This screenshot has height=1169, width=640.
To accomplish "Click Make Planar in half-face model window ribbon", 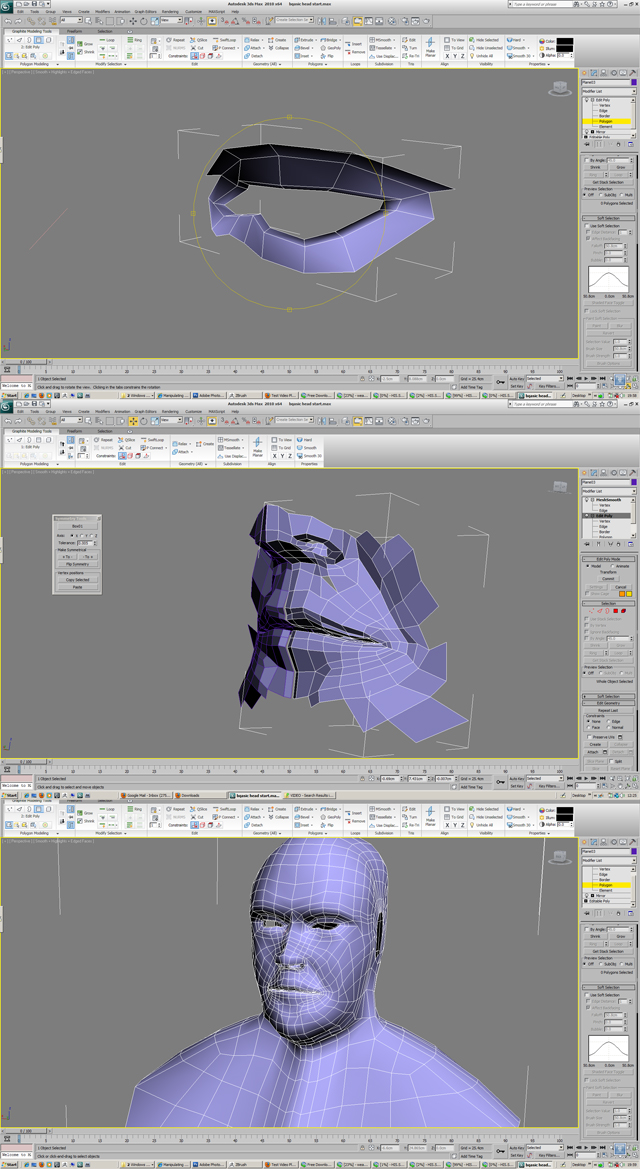I will tap(257, 447).
